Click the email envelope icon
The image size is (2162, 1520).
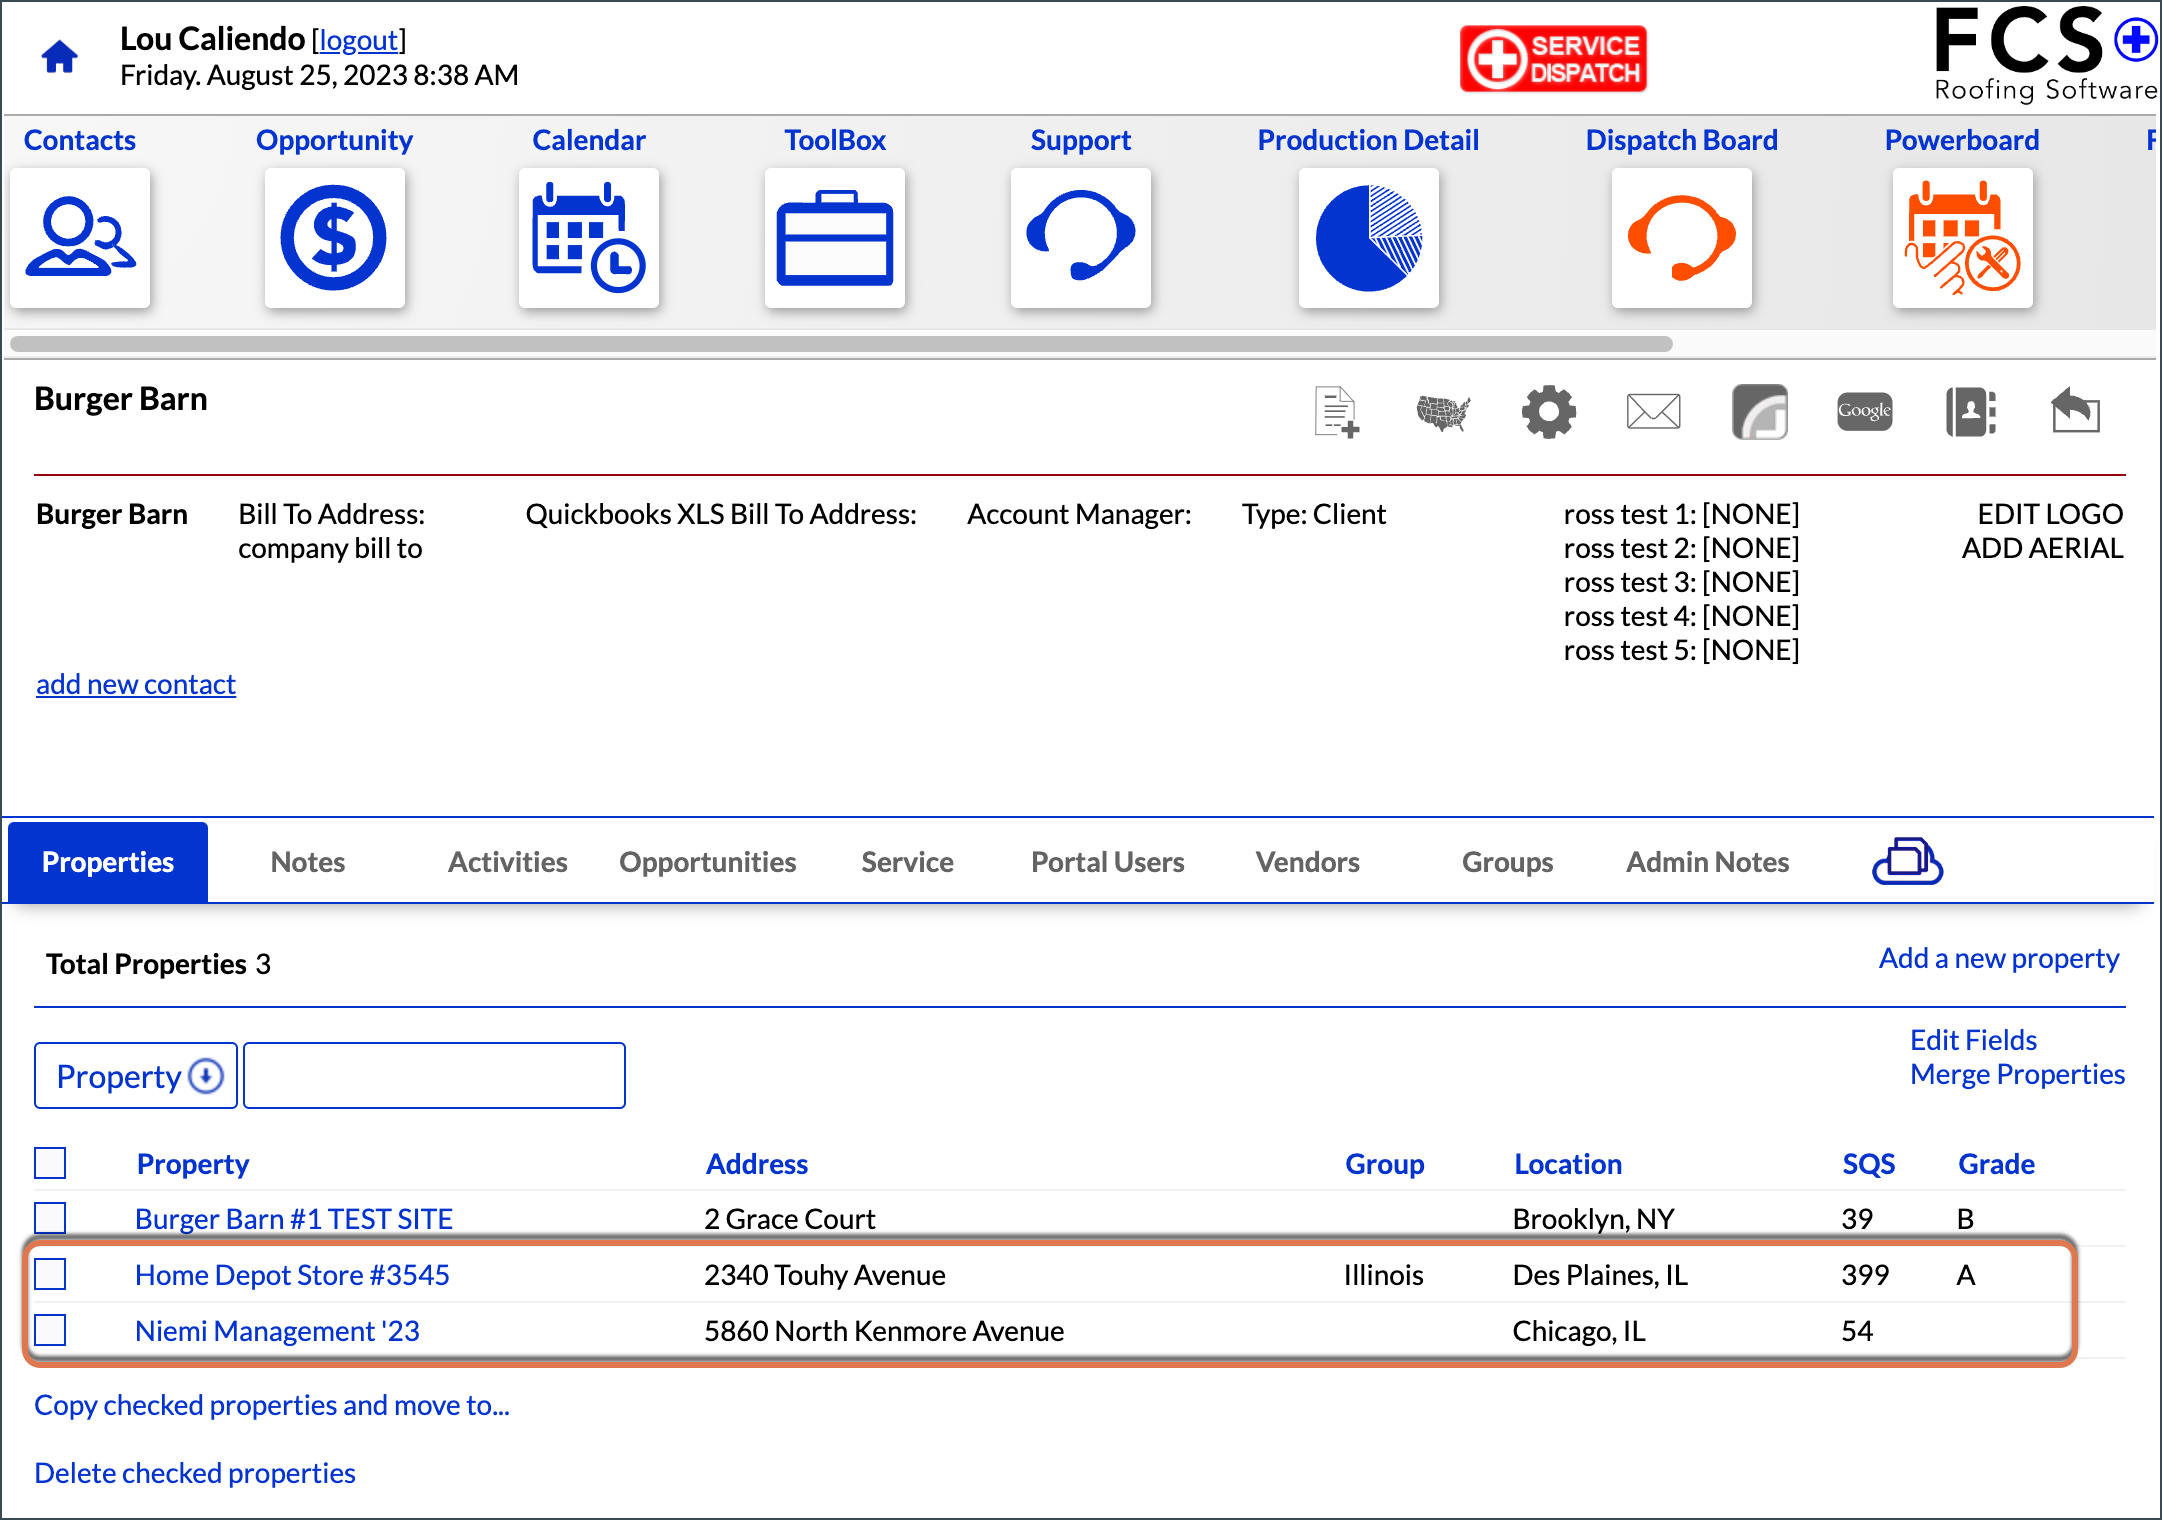[x=1654, y=411]
